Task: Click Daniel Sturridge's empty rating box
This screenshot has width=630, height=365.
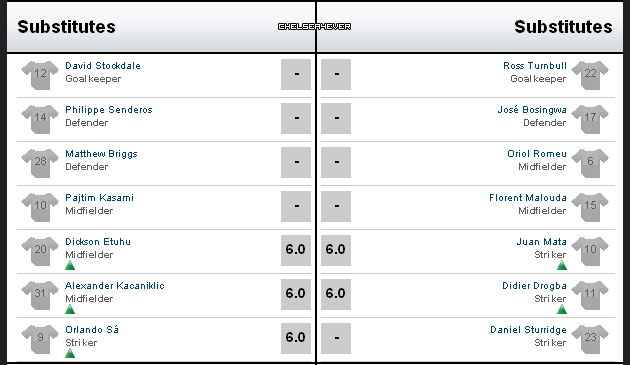Action: click(336, 338)
